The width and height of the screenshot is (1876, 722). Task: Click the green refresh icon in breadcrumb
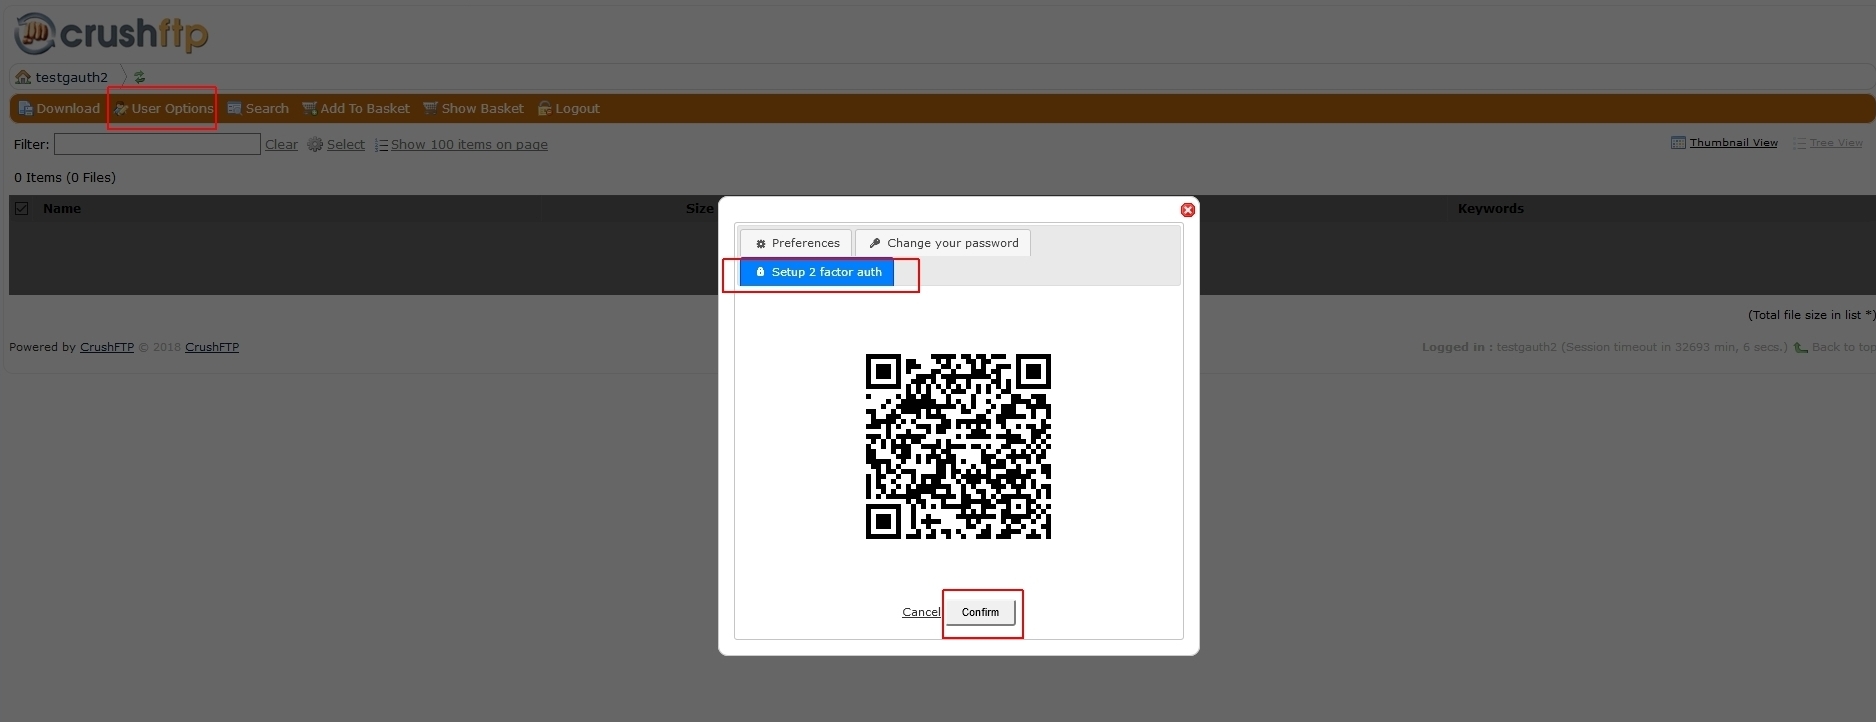point(140,77)
